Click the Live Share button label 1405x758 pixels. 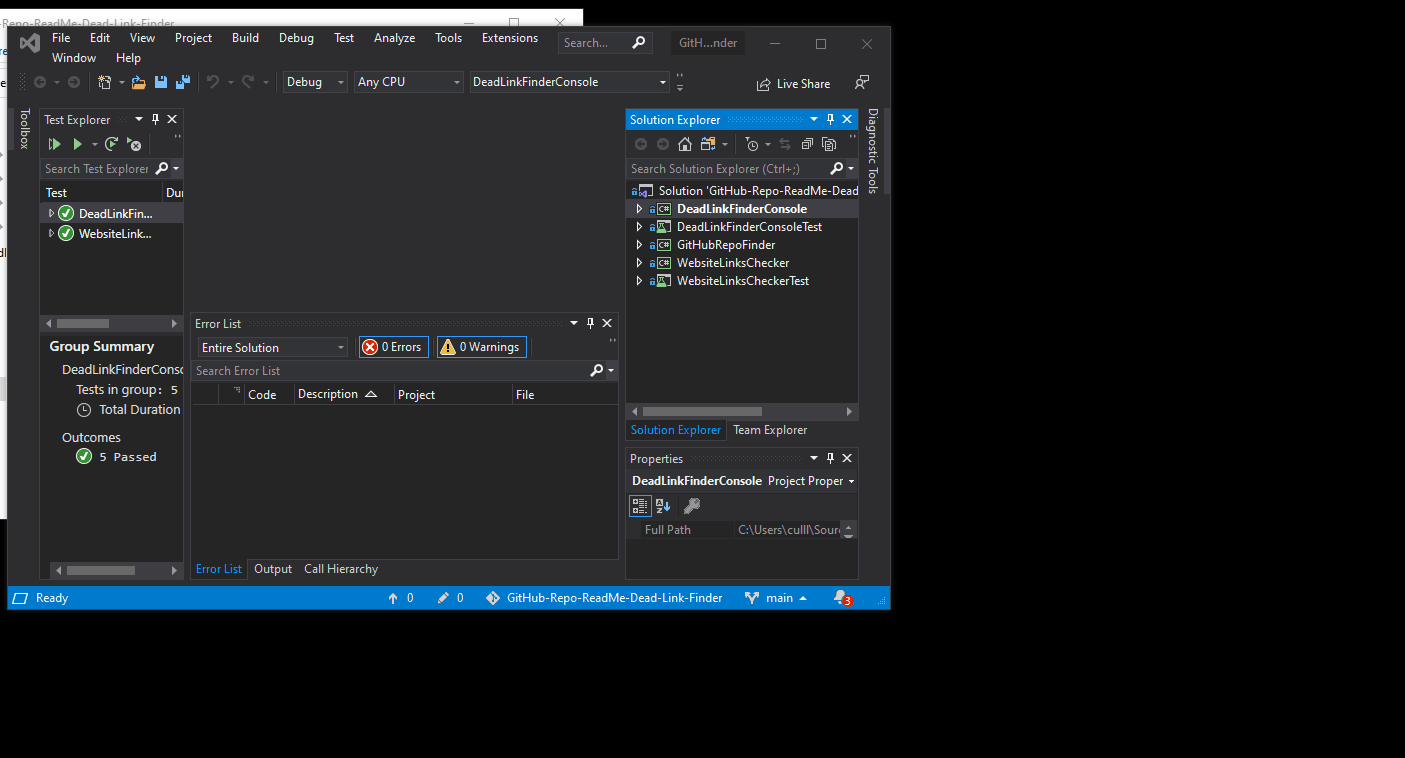click(803, 84)
